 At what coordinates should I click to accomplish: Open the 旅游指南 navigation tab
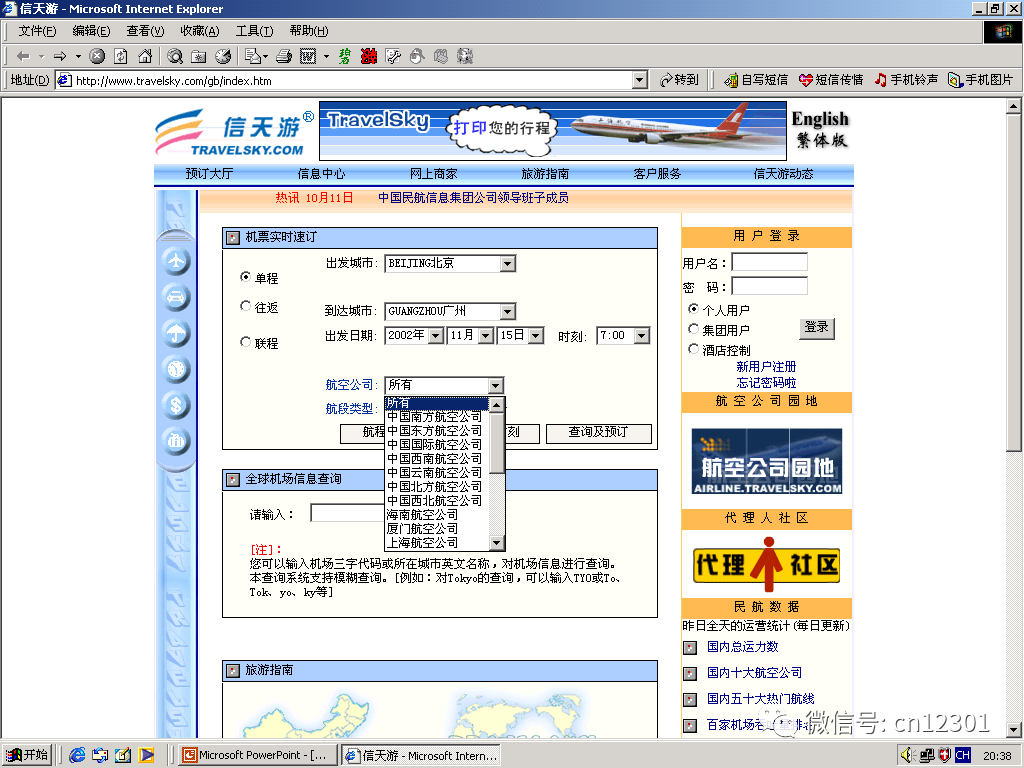pyautogui.click(x=545, y=174)
